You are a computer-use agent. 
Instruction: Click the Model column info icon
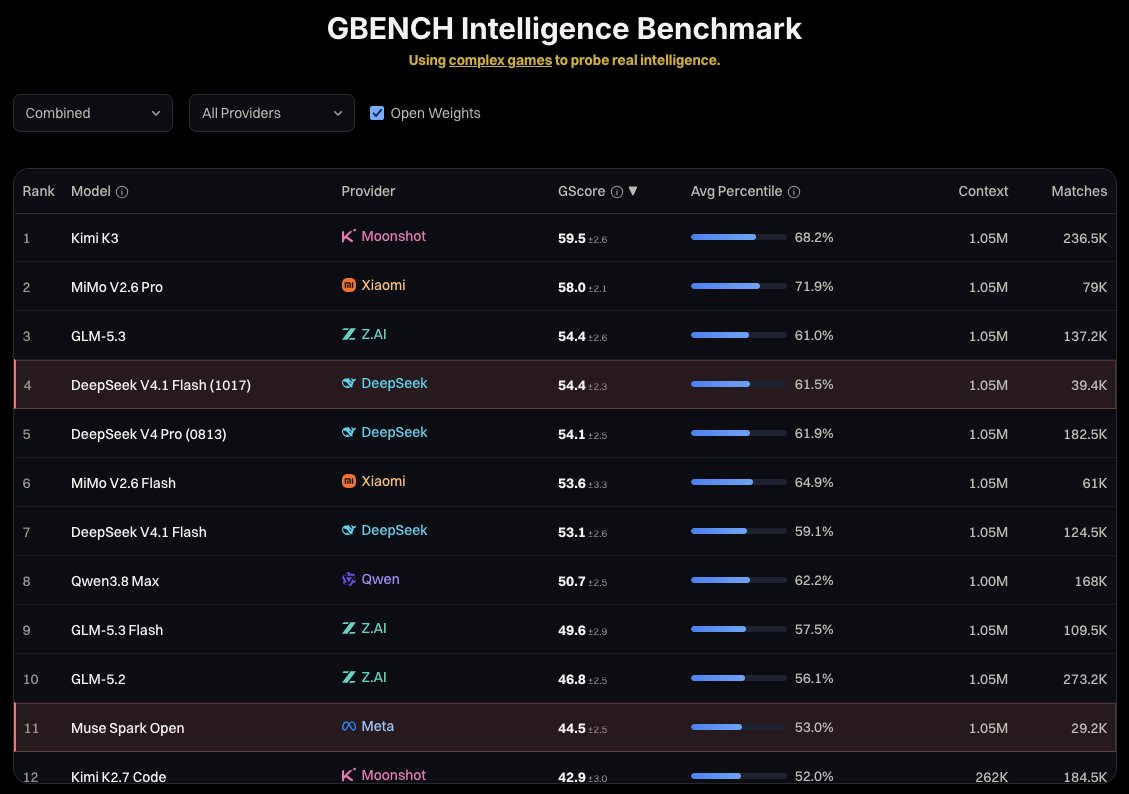[122, 191]
